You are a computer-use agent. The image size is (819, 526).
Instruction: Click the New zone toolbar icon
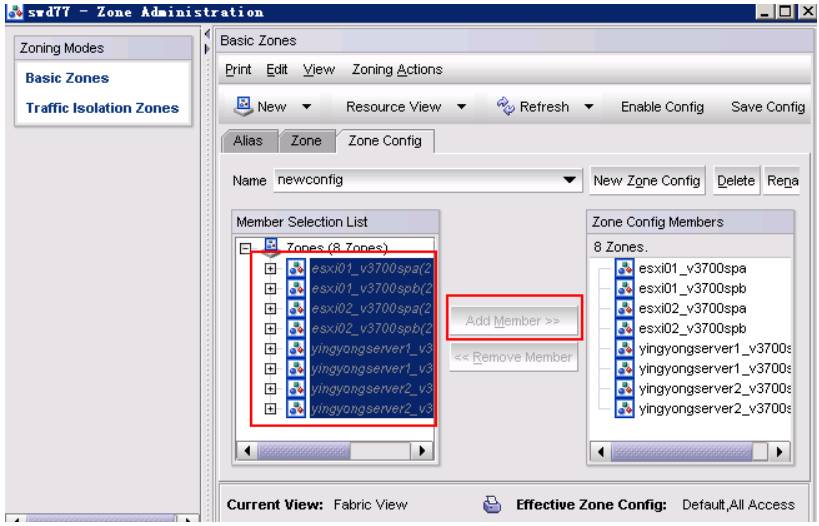[x=243, y=106]
